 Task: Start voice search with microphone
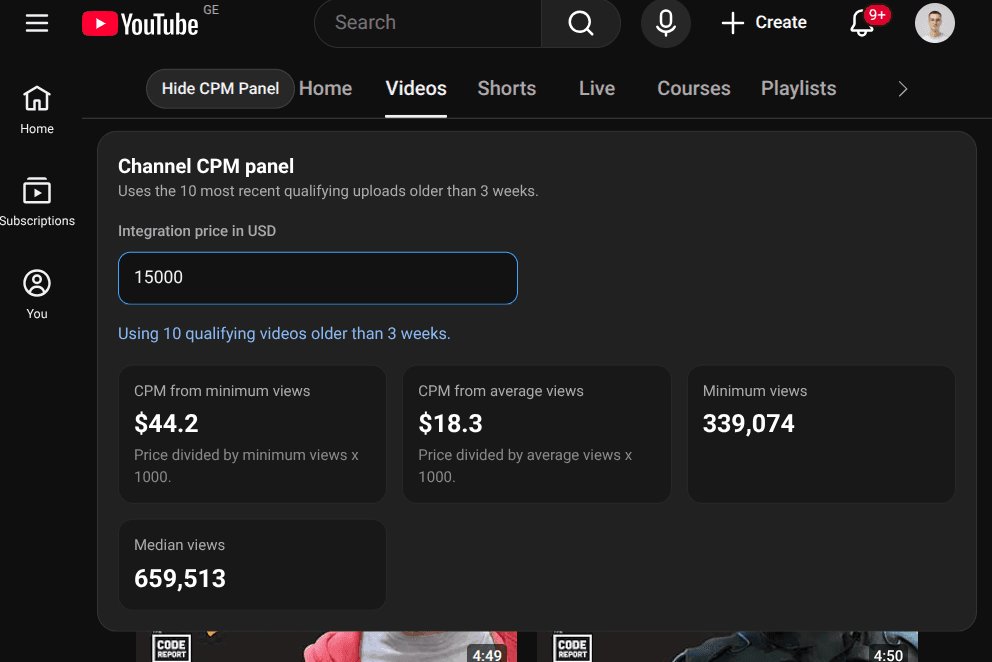pyautogui.click(x=665, y=23)
